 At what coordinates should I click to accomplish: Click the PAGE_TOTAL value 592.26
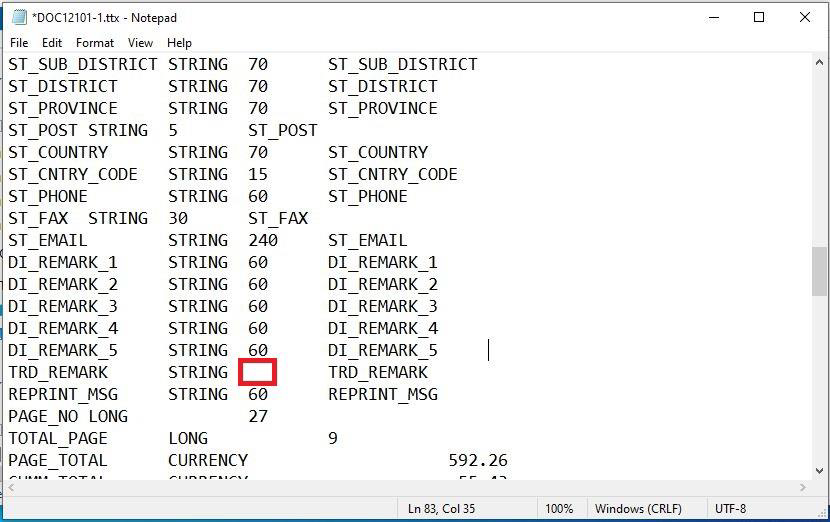click(x=478, y=460)
